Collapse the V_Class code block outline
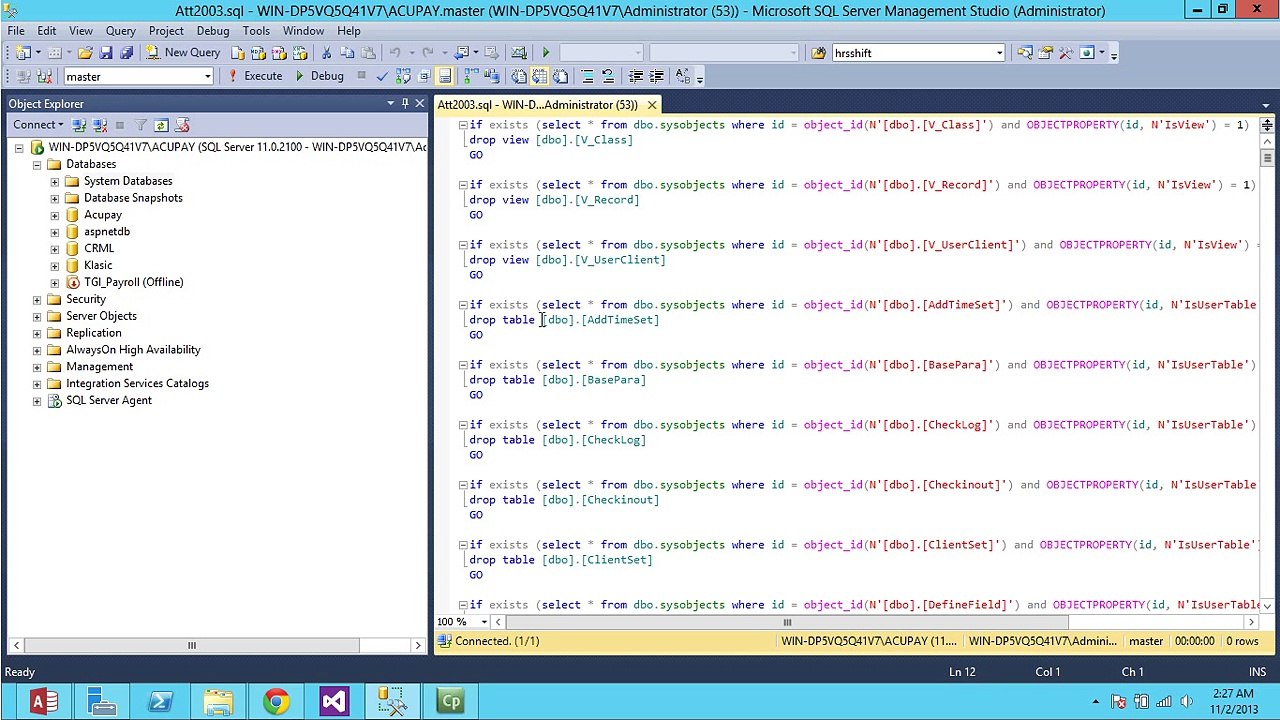 462,125
